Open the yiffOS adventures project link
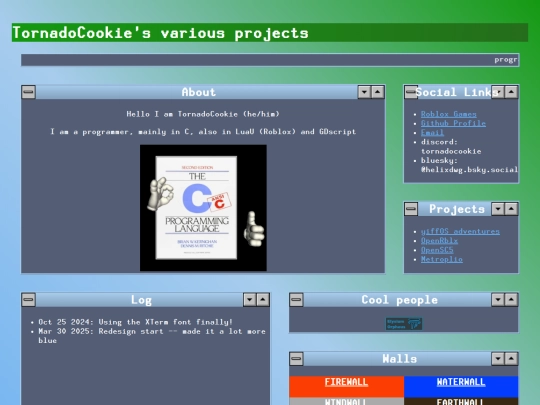540x405 pixels. click(x=460, y=231)
